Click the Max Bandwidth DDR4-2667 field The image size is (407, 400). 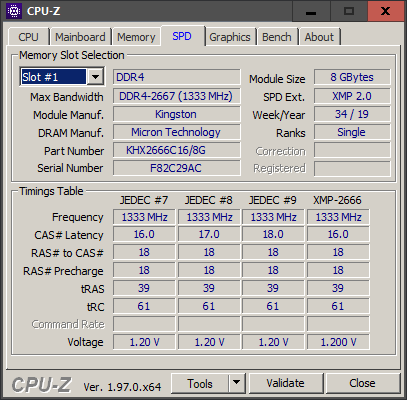point(176,96)
